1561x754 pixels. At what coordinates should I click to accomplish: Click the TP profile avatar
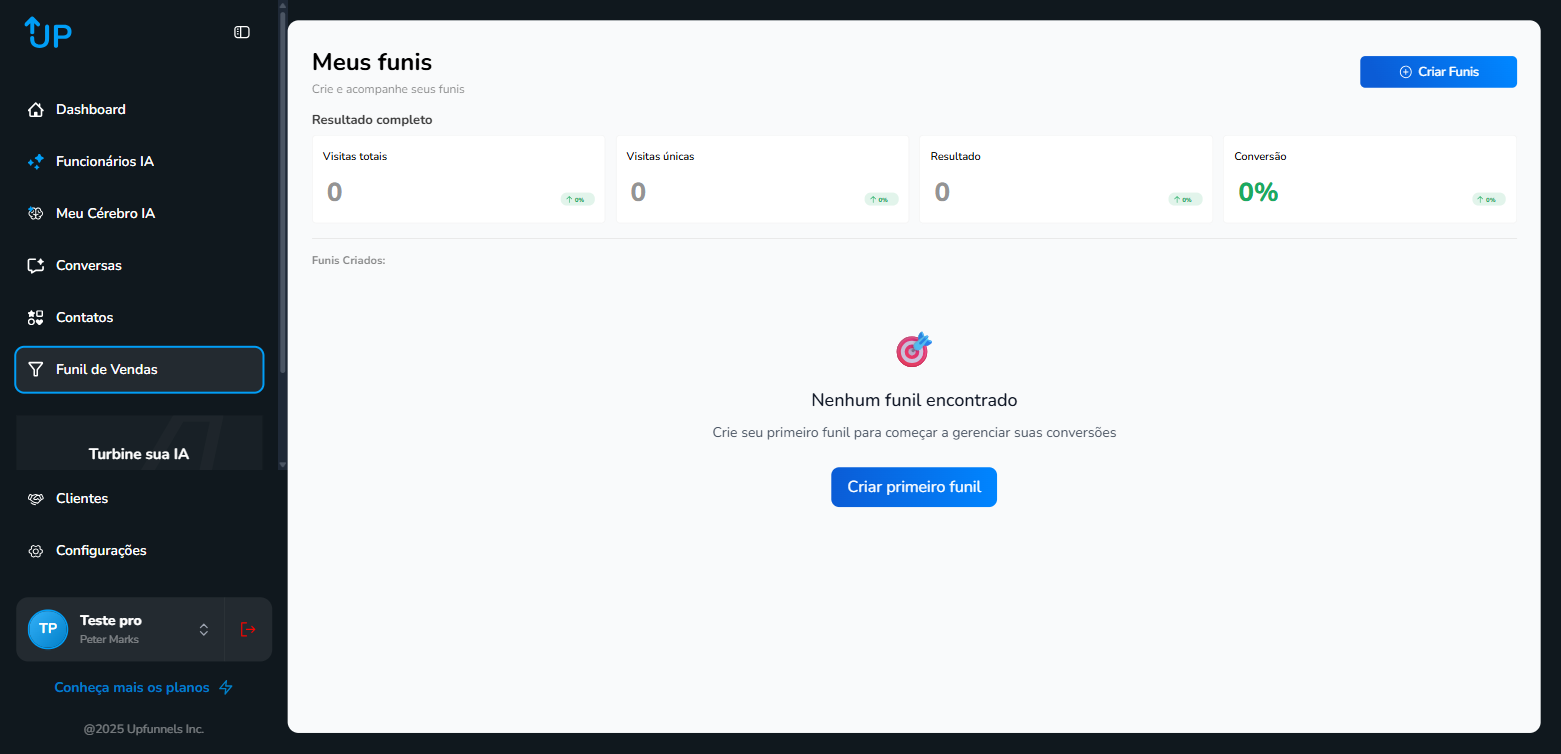pos(48,629)
